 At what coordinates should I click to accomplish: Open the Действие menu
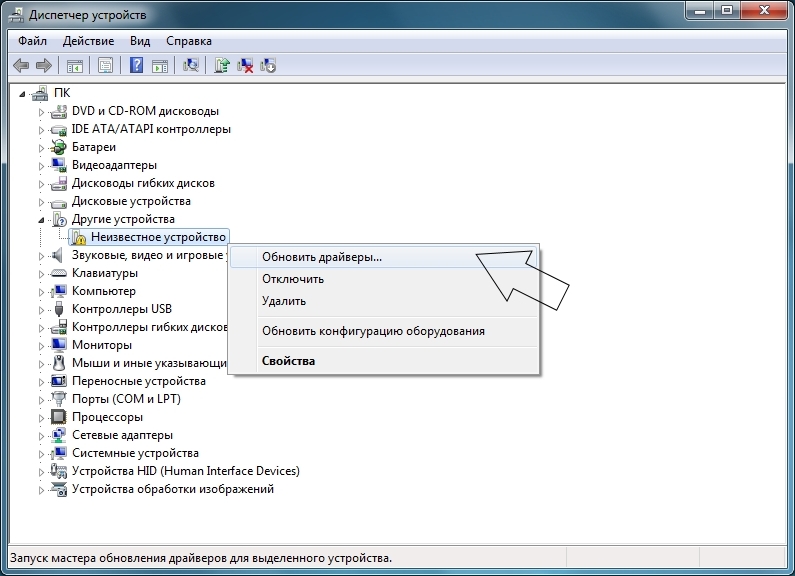coord(88,41)
